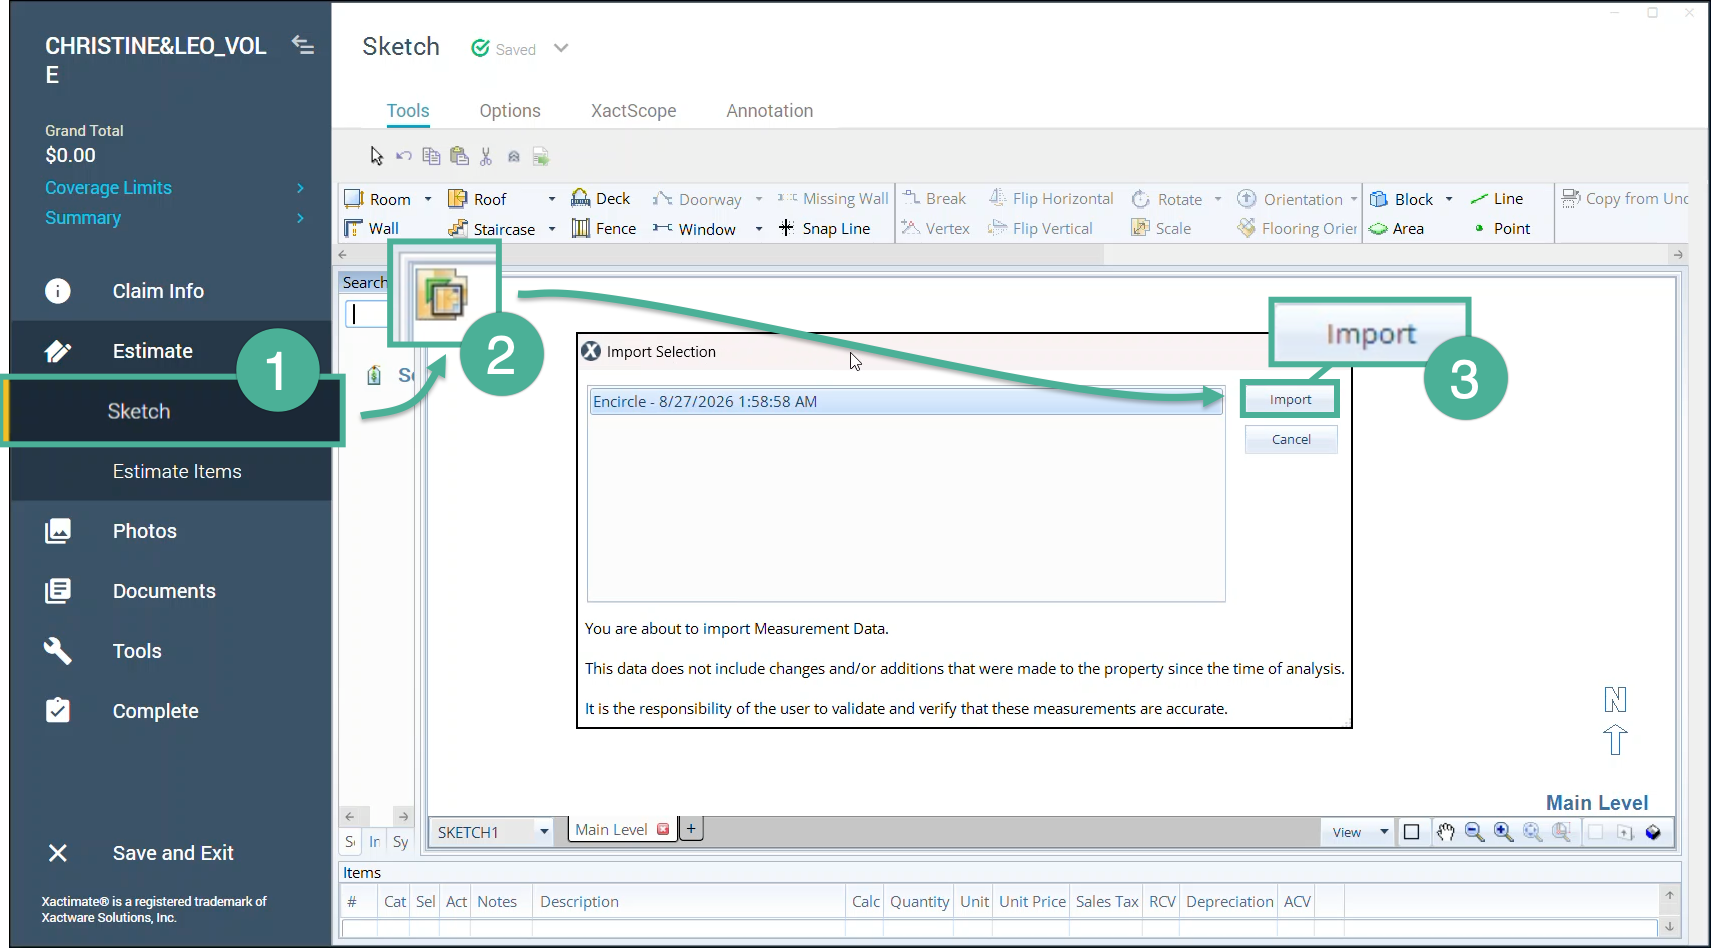
Task: Add a new level with plus button
Action: coord(691,829)
